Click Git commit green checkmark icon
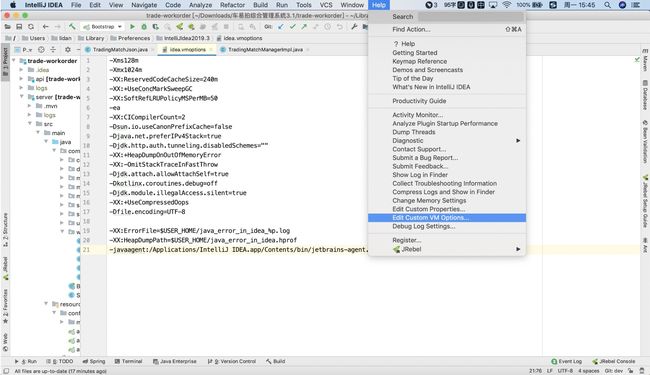 click(293, 27)
